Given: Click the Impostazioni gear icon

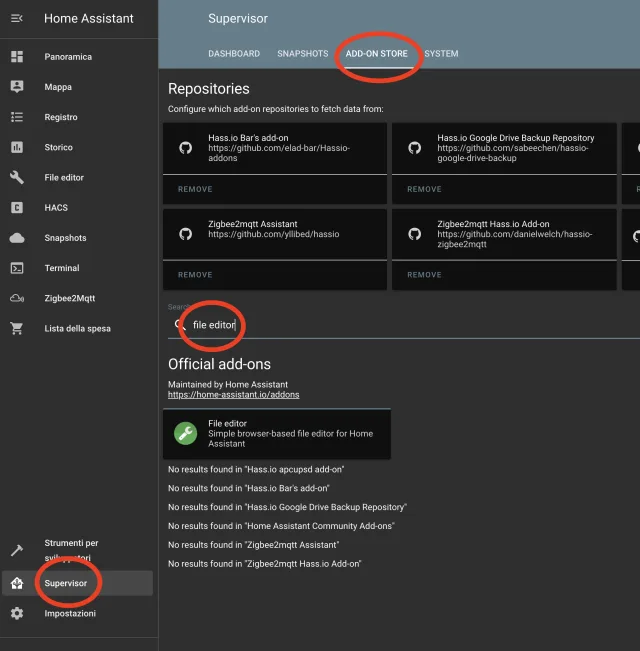Looking at the screenshot, I should click(17, 613).
